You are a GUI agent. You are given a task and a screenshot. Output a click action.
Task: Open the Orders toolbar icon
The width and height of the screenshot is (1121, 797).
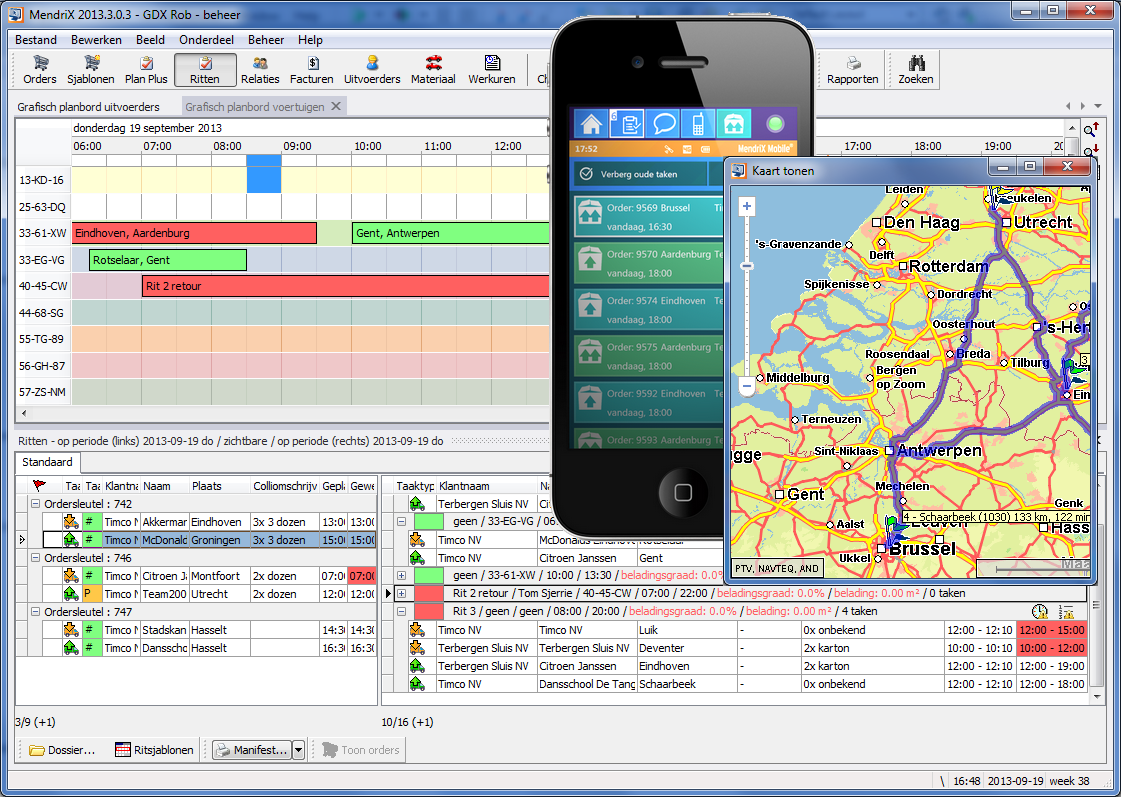[x=40, y=70]
